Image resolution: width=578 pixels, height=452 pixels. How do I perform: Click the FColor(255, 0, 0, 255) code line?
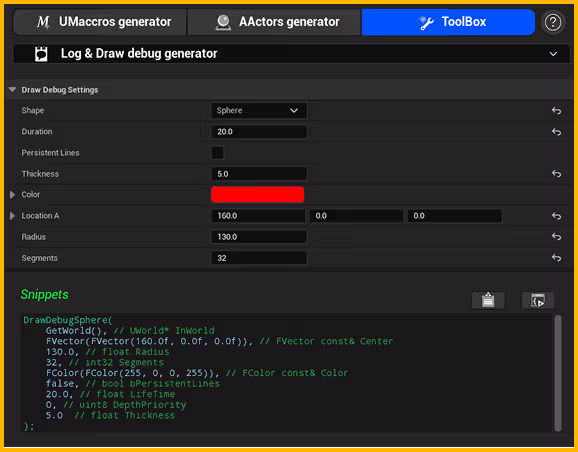click(x=197, y=373)
